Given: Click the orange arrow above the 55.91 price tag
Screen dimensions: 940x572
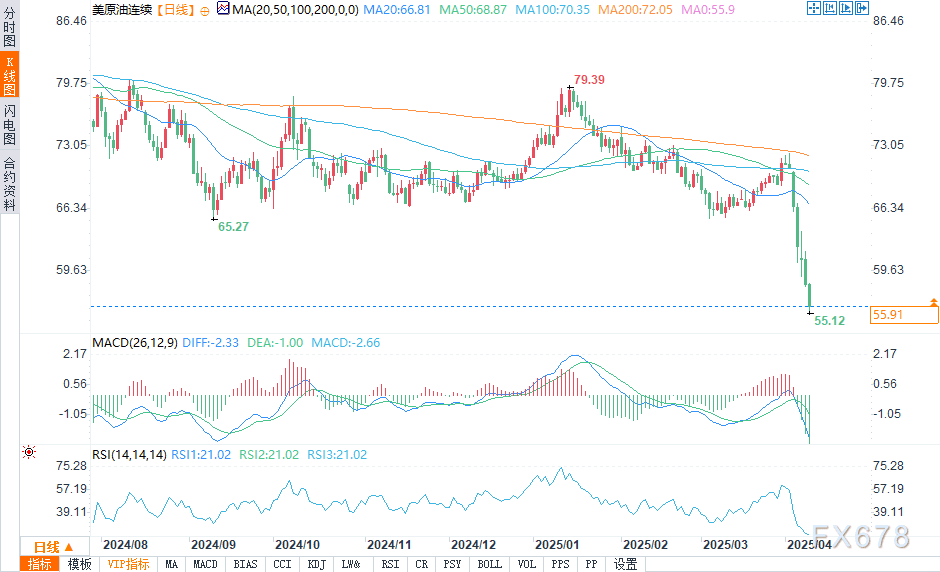Looking at the screenshot, I should [933, 302].
